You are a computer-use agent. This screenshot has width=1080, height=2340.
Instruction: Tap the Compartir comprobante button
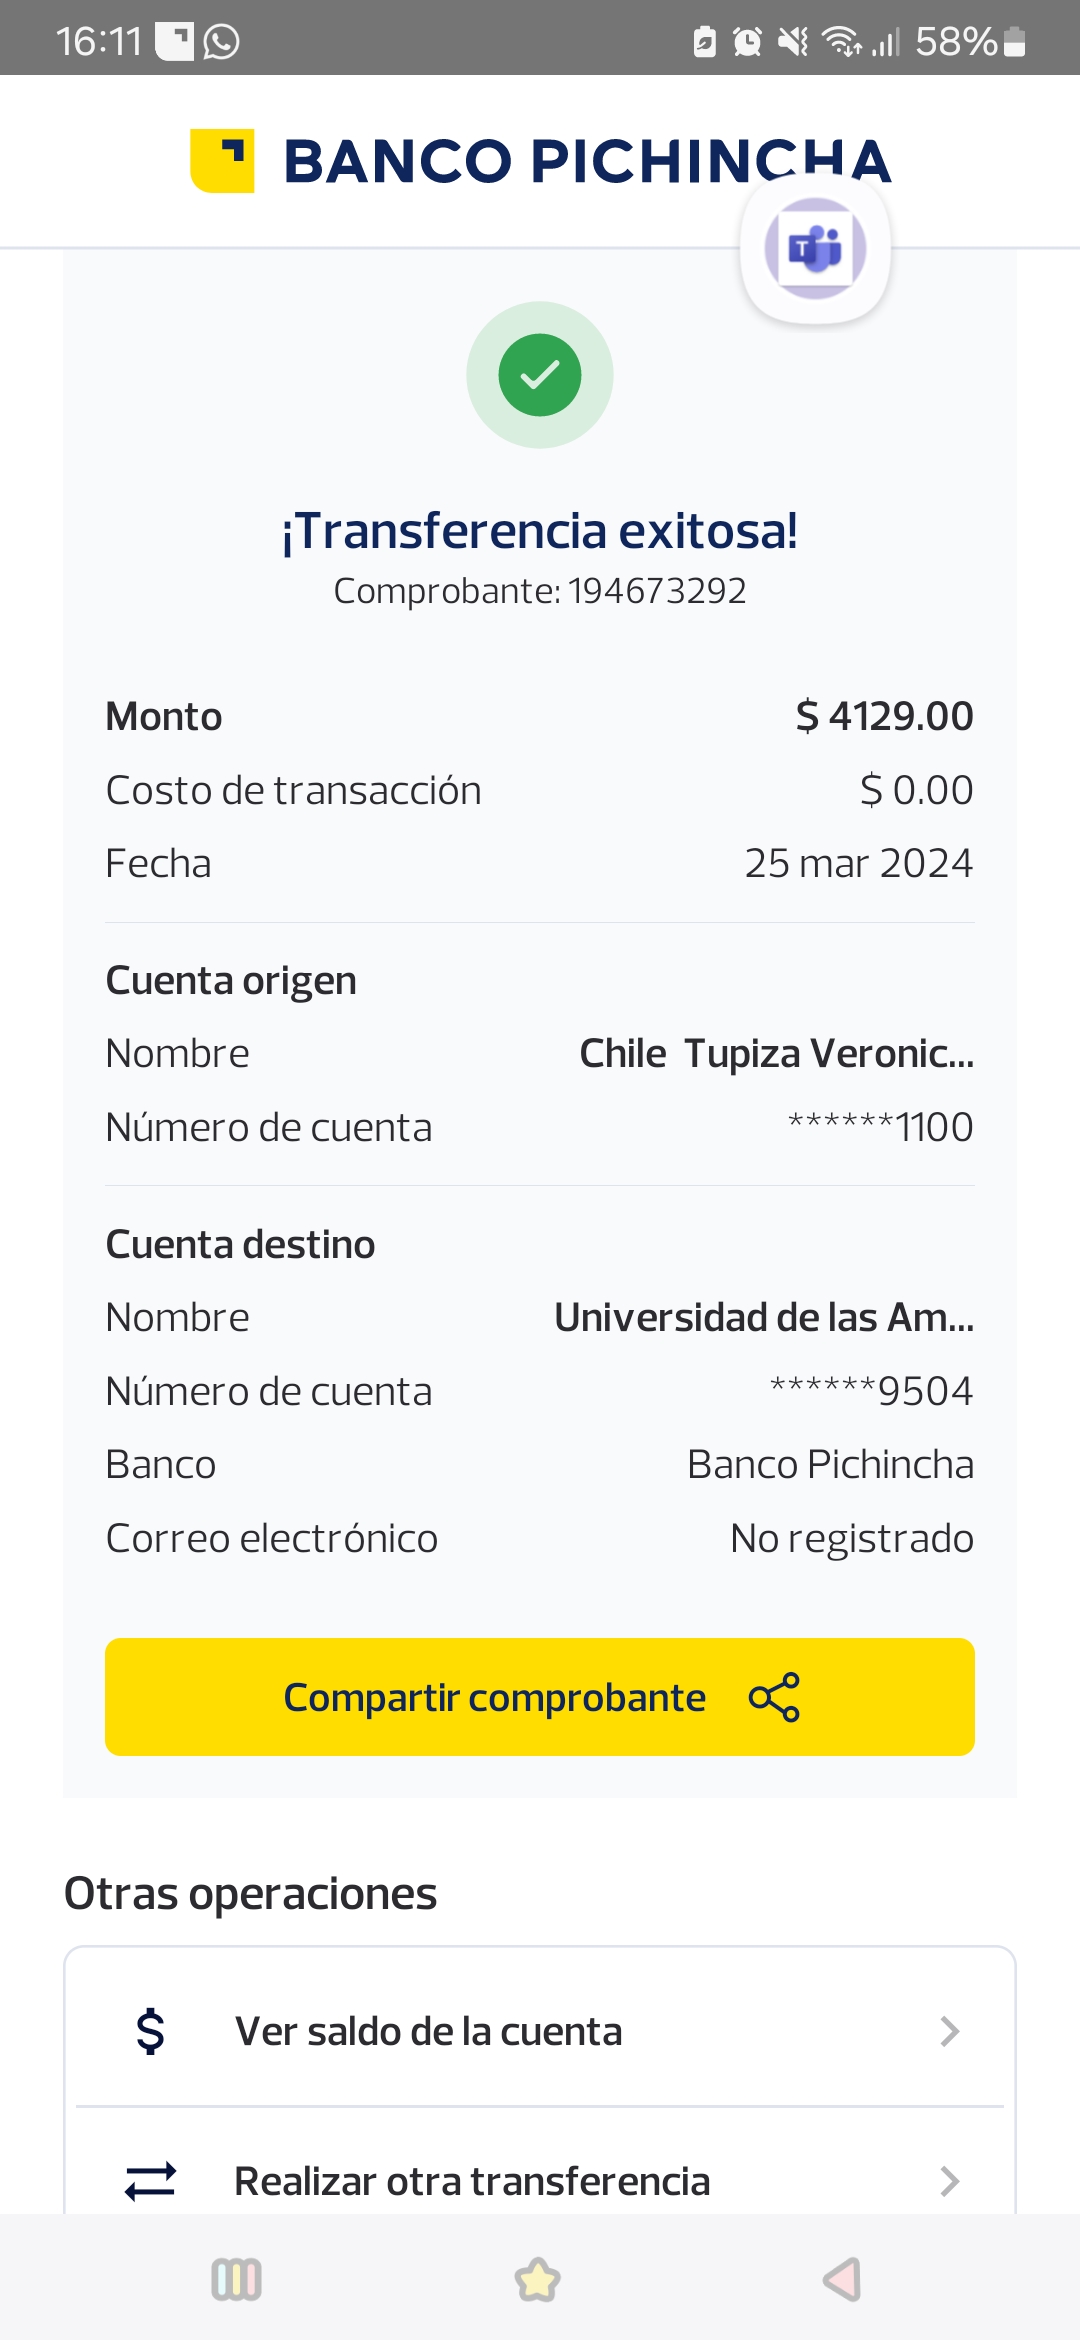(x=540, y=1697)
